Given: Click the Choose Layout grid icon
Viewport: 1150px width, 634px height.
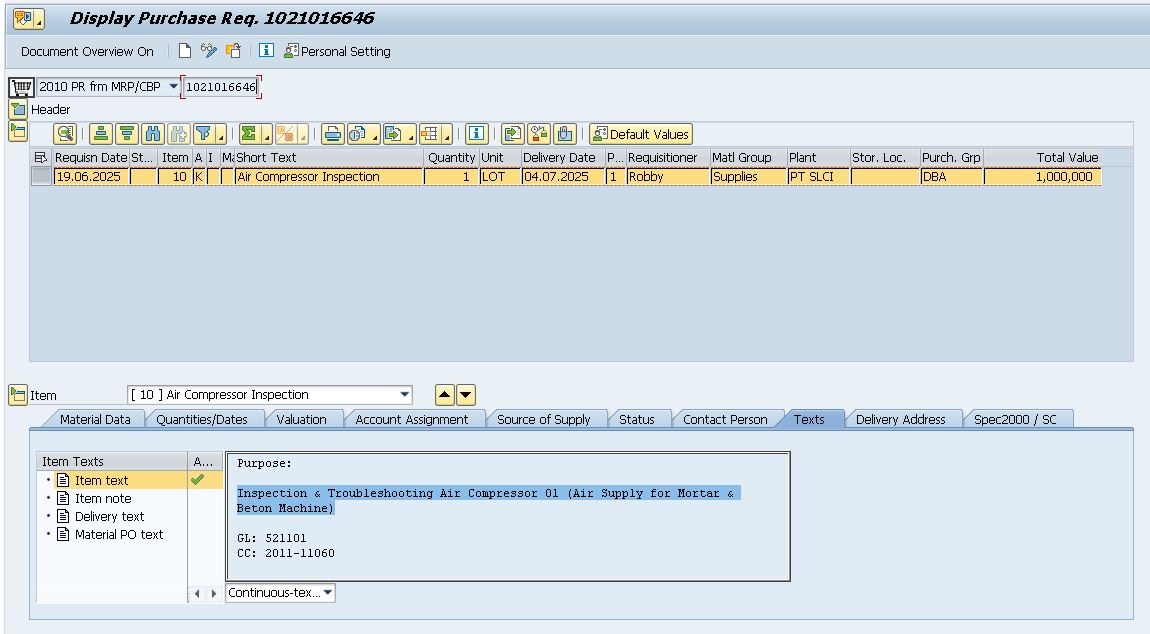Looking at the screenshot, I should tap(431, 134).
